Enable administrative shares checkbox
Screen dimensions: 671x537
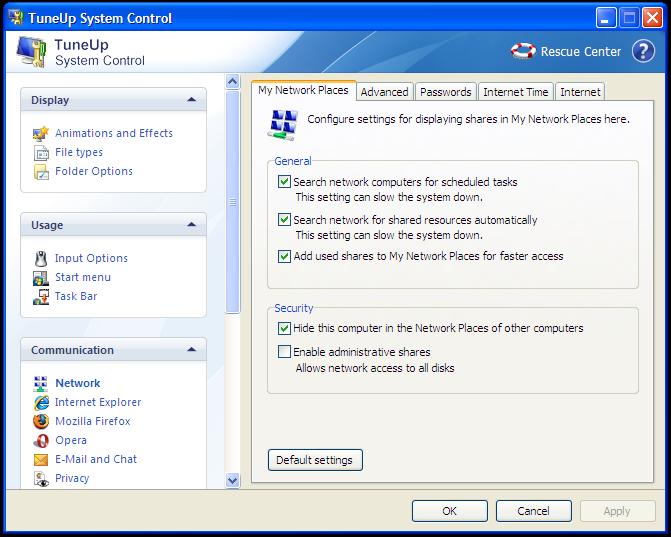click(x=285, y=352)
